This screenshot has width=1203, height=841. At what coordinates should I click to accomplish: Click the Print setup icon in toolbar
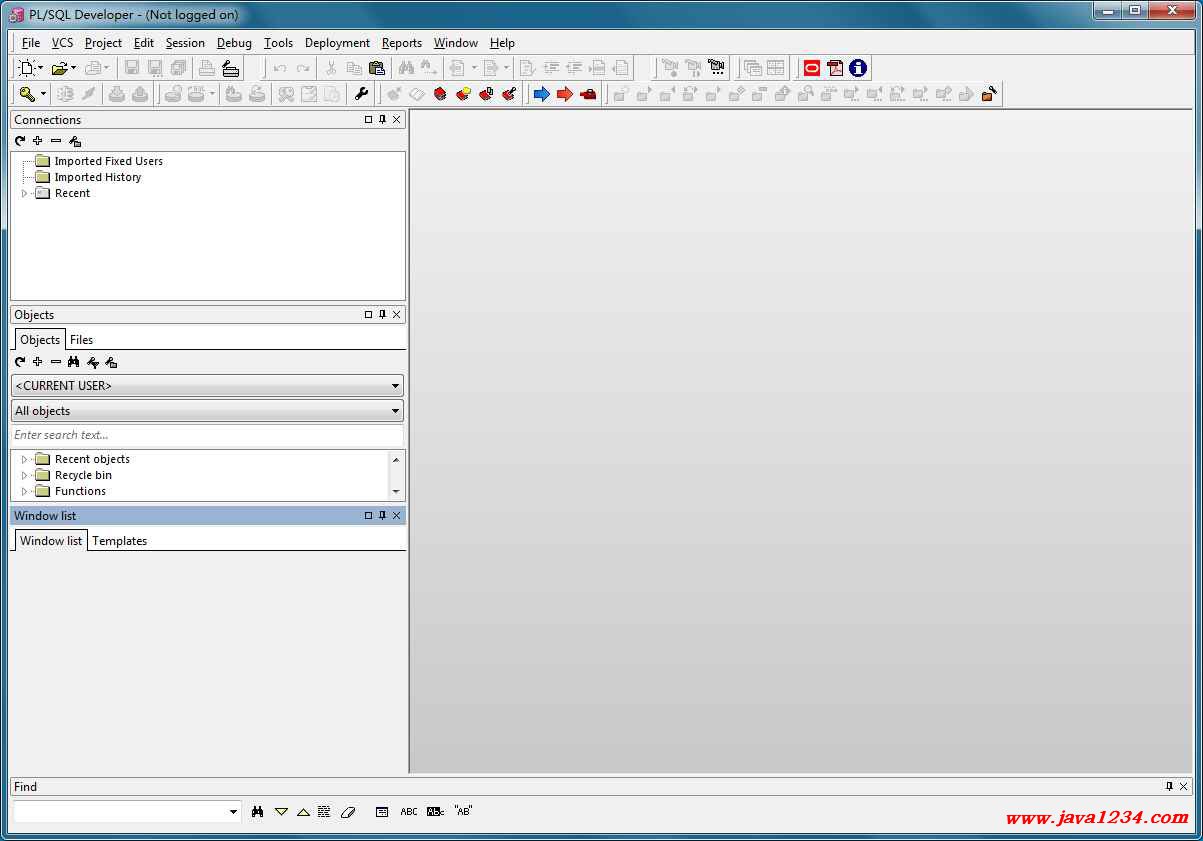click(231, 68)
